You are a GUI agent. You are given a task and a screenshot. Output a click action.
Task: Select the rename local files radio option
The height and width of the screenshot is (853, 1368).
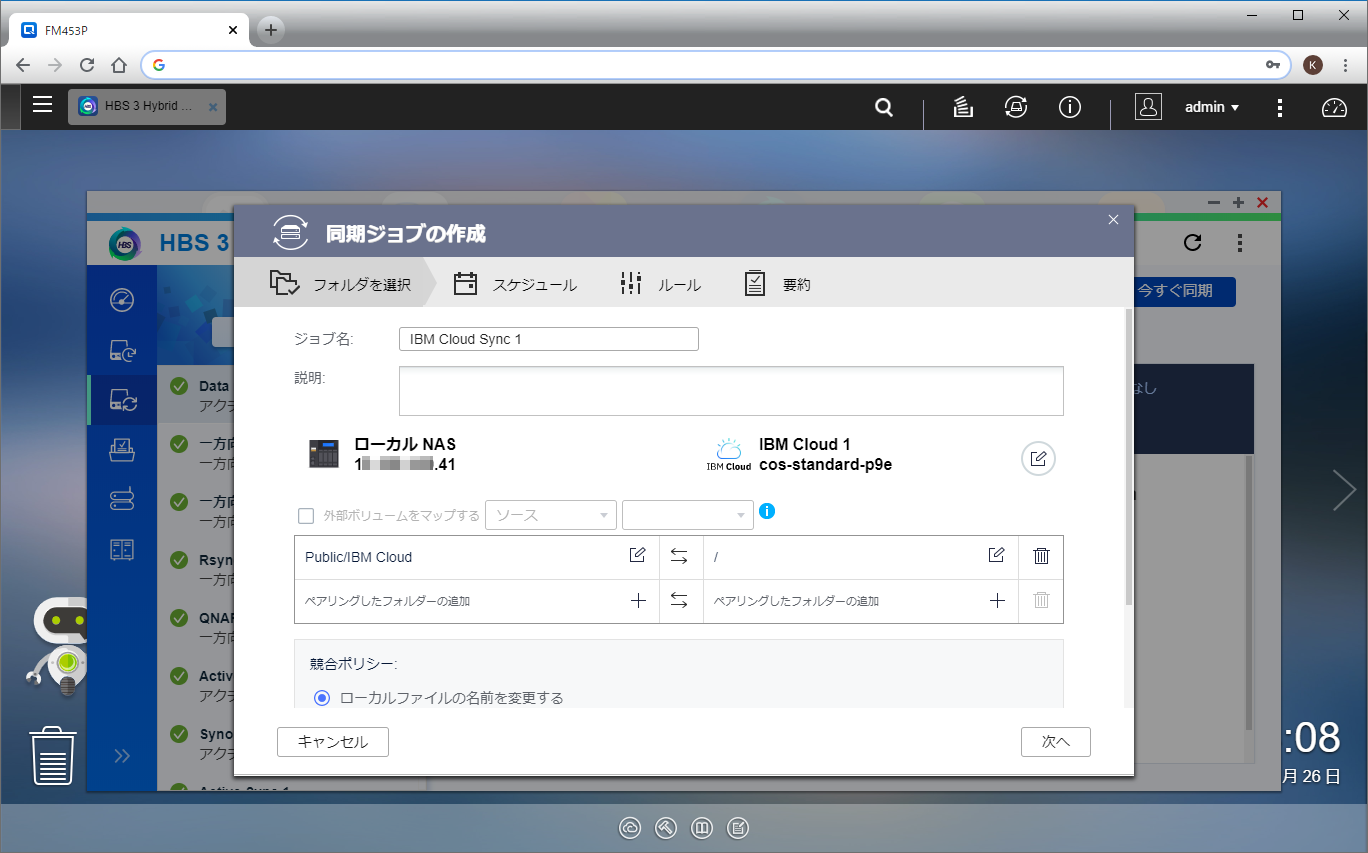coord(322,698)
